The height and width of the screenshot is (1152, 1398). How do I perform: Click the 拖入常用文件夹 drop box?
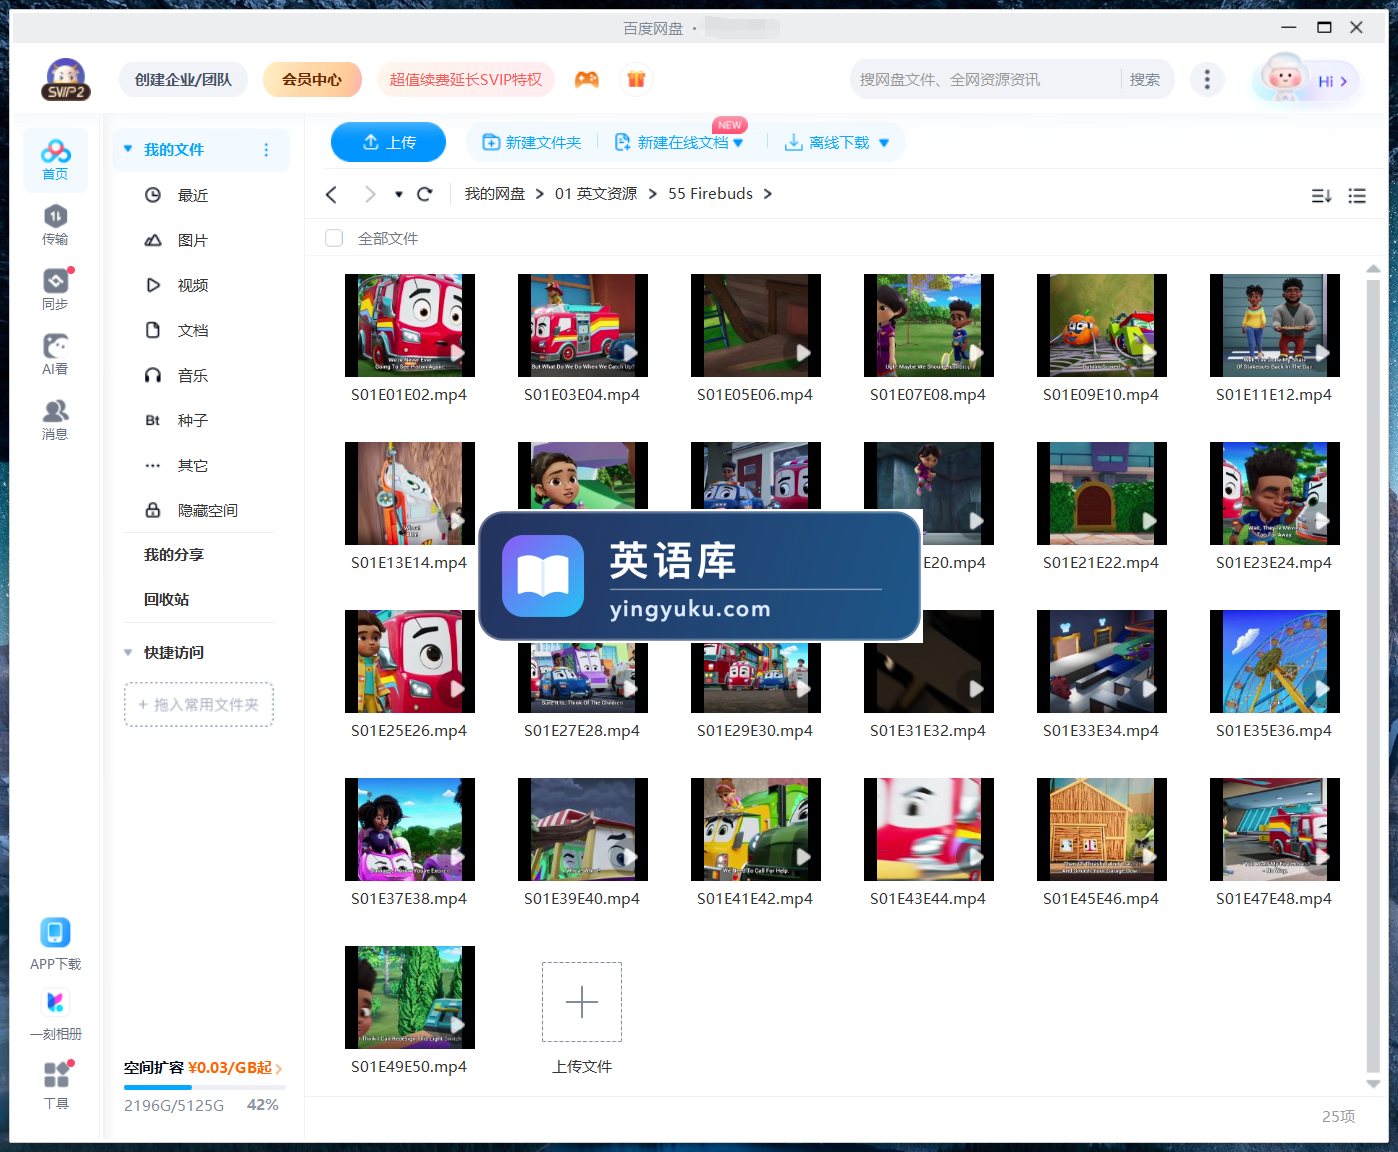tap(199, 705)
